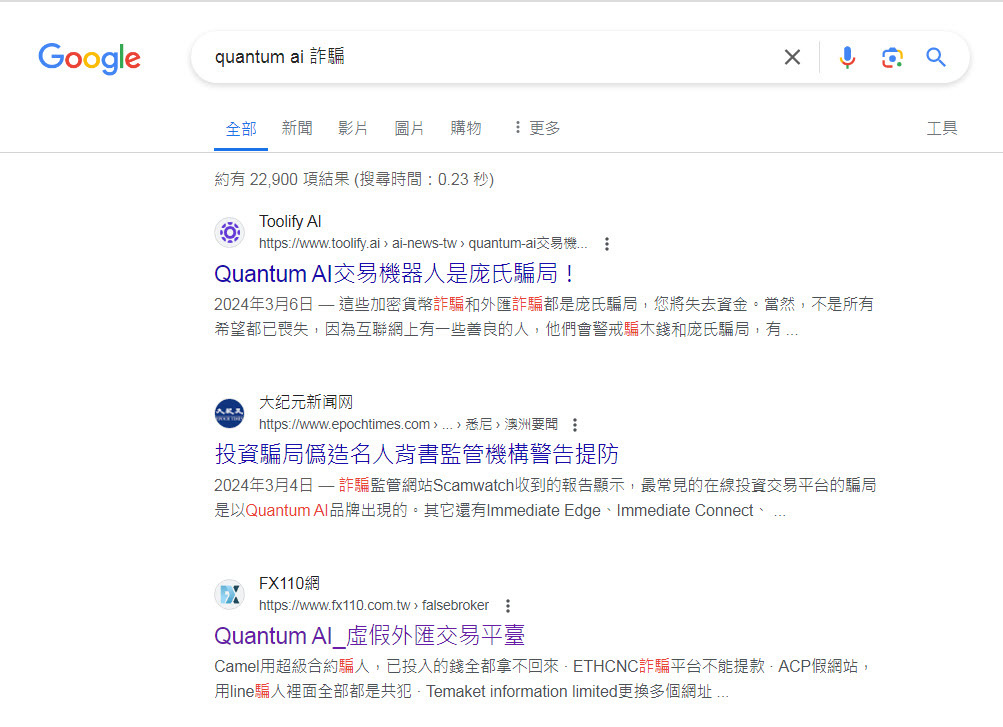Click the Toolify AI site favicon
This screenshot has height=727, width=1003.
pos(230,232)
